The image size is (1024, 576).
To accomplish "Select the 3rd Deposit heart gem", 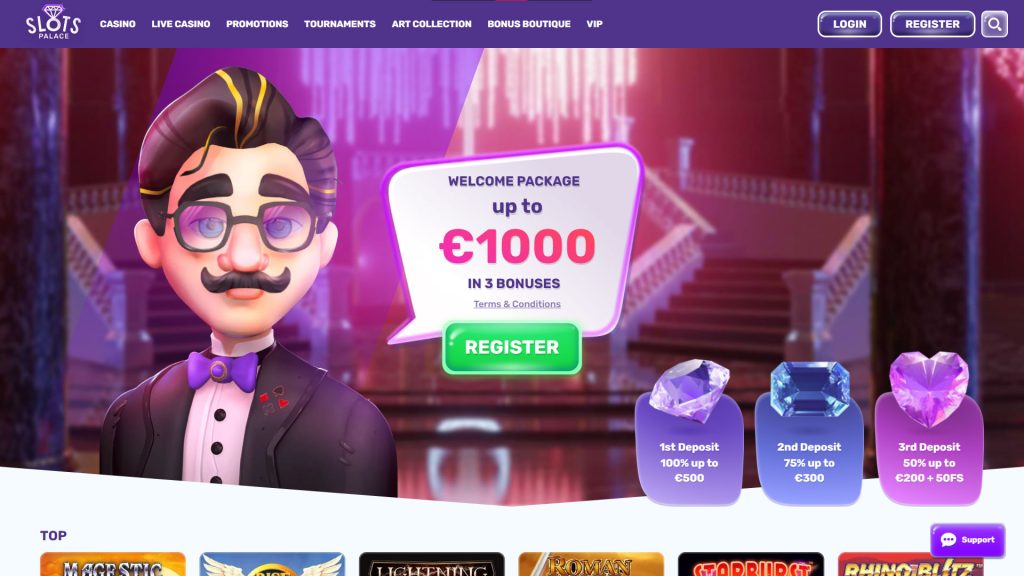I will (929, 388).
